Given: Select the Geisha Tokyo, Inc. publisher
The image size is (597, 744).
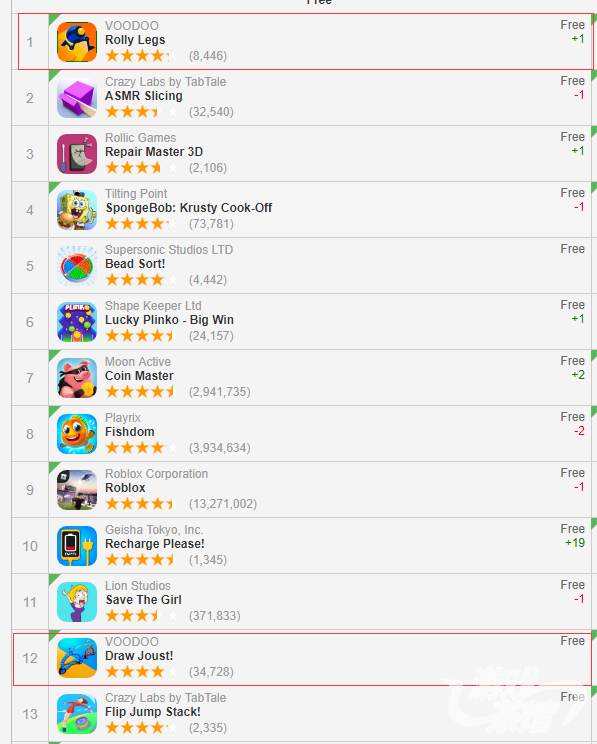Looking at the screenshot, I should (154, 530).
